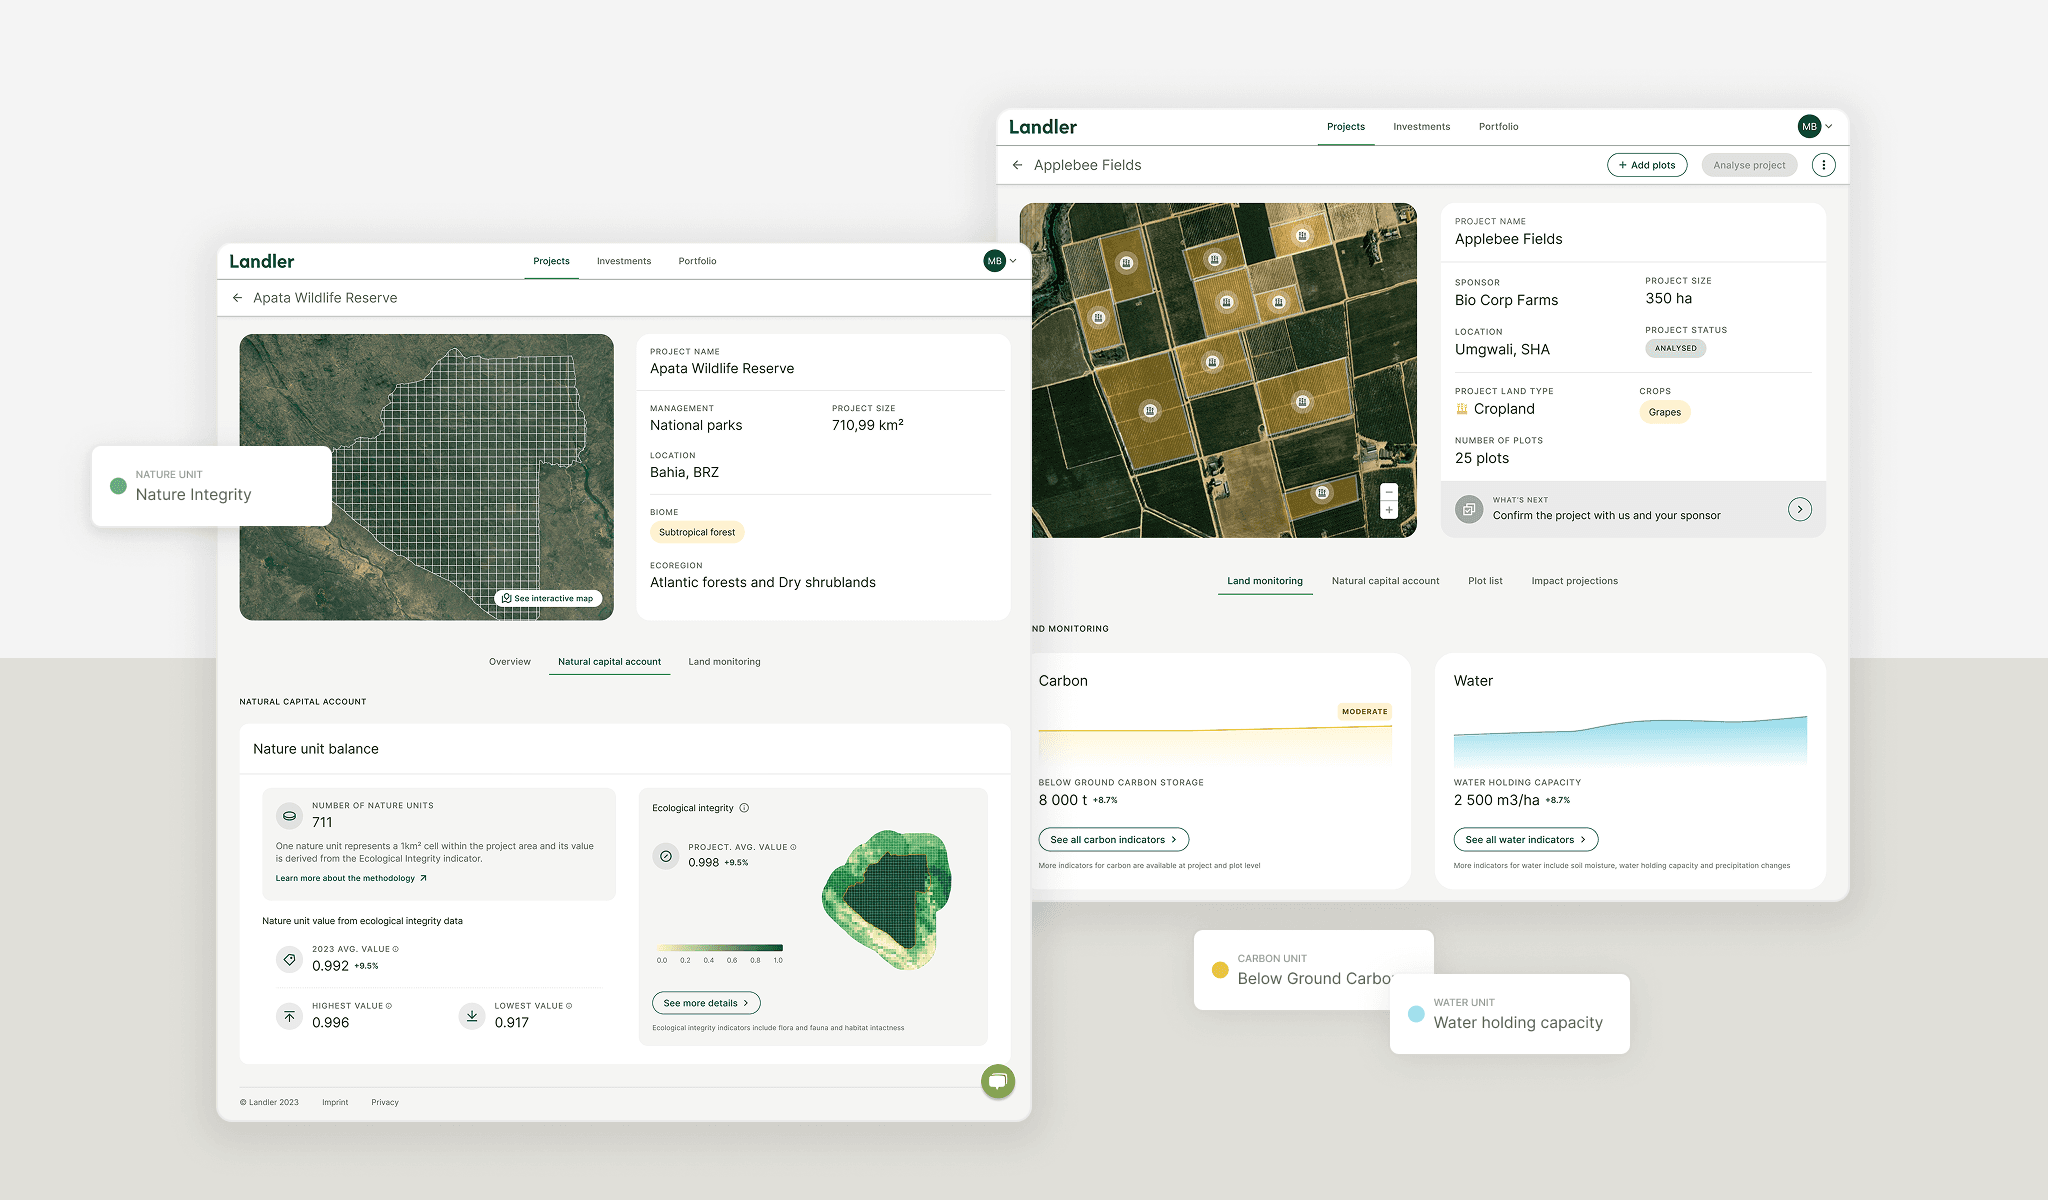
Task: Click the map zoom out minus icon
Action: click(1389, 492)
